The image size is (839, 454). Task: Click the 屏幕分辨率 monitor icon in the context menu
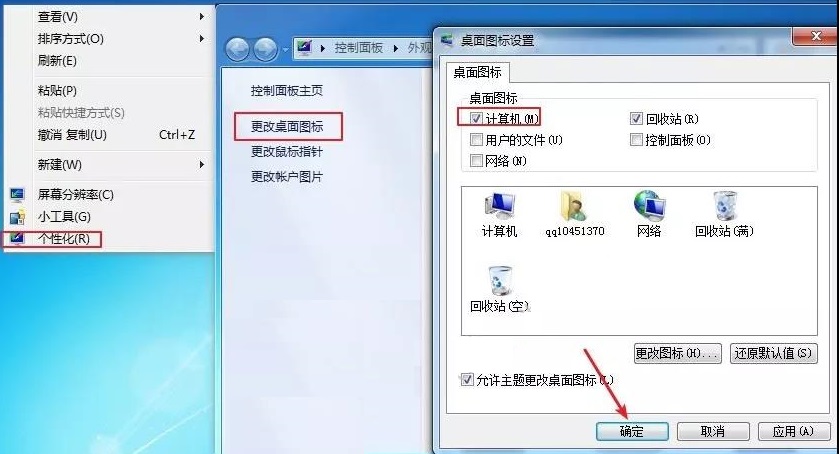click(17, 194)
